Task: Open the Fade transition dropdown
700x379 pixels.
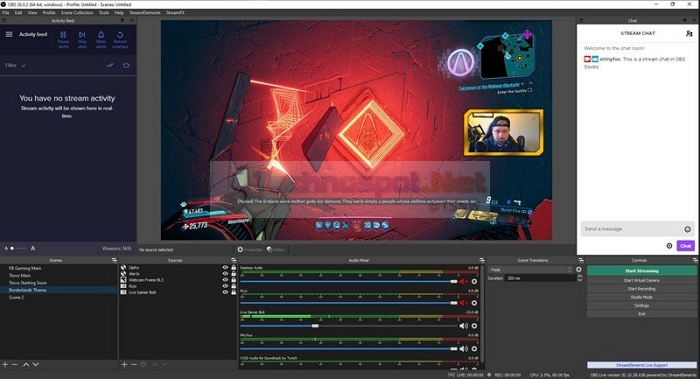Action: pyautogui.click(x=530, y=270)
